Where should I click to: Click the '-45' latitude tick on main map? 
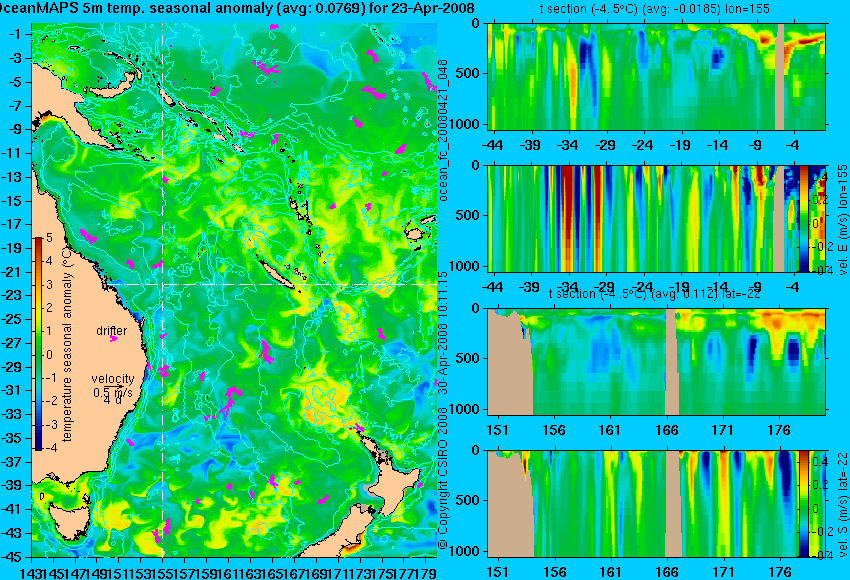pyautogui.click(x=11, y=557)
